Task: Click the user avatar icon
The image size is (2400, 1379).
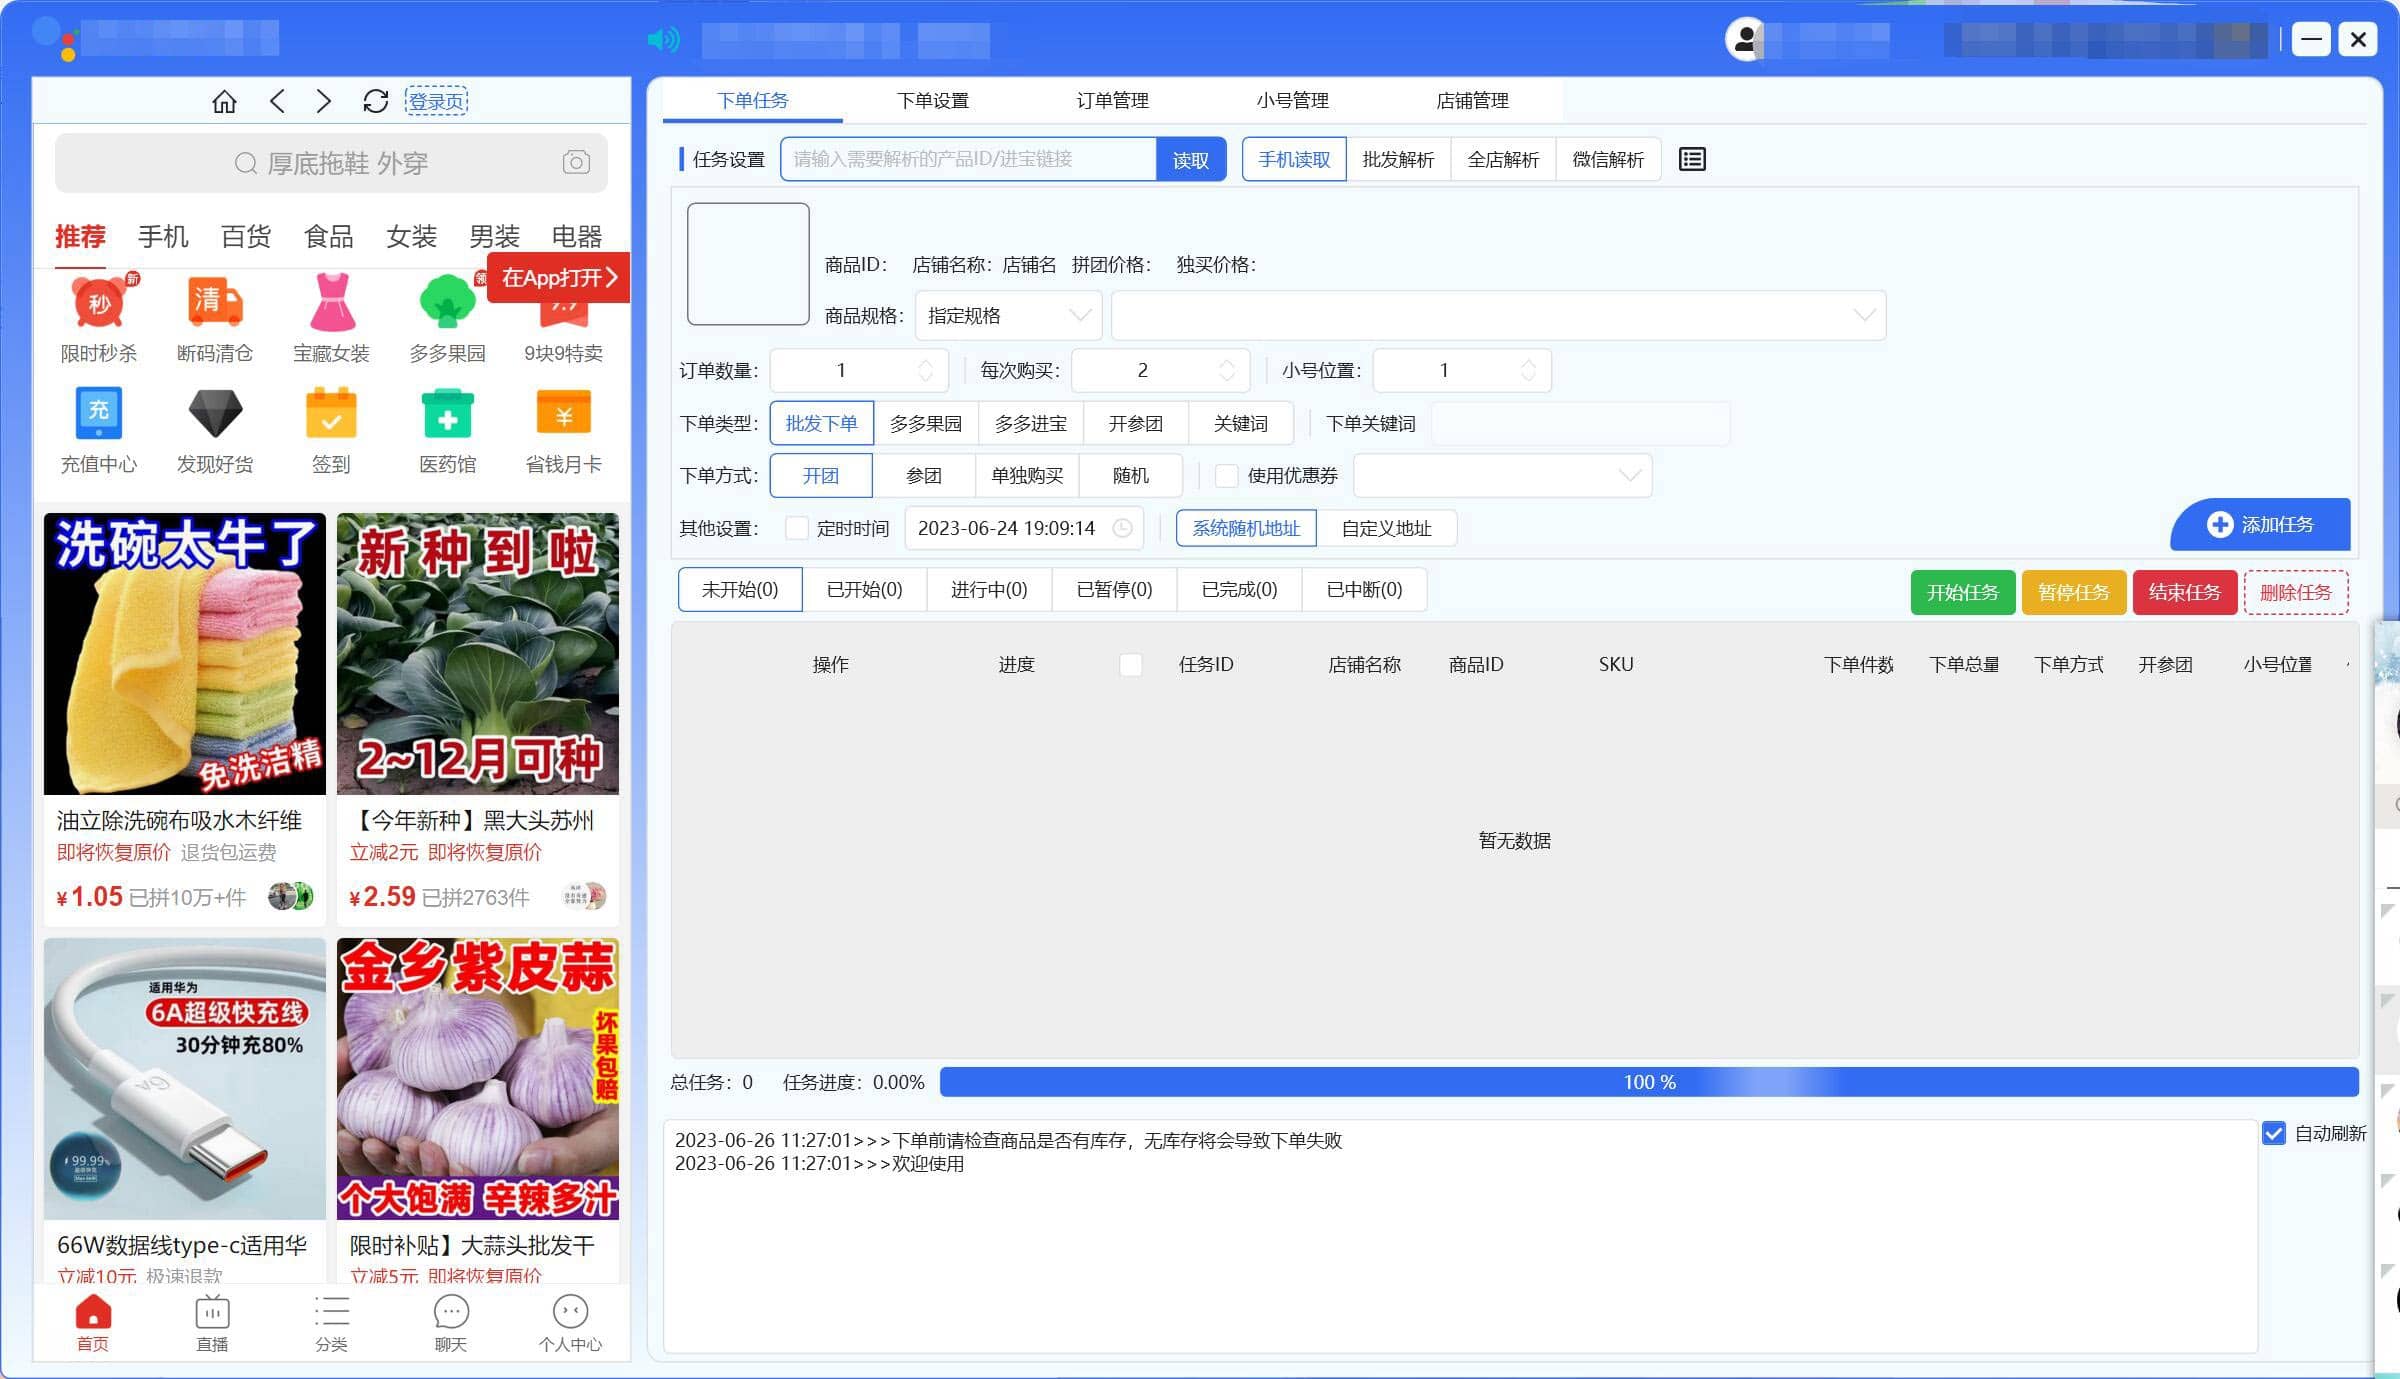Action: [1745, 40]
